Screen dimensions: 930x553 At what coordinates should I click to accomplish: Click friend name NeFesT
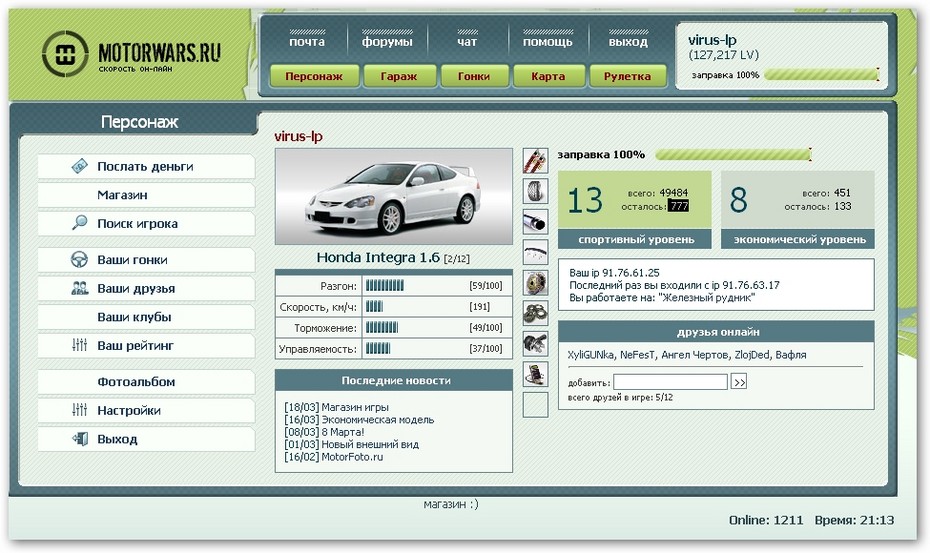click(638, 355)
